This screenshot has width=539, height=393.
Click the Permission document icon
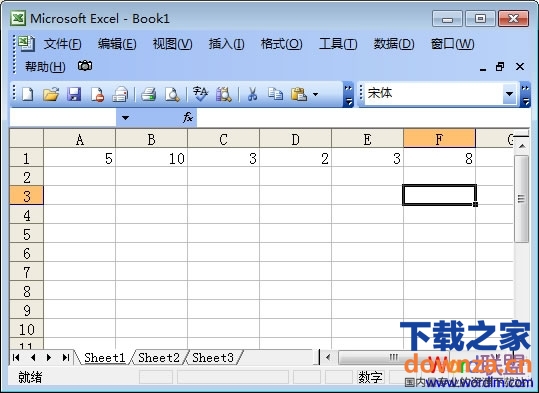pos(97,94)
